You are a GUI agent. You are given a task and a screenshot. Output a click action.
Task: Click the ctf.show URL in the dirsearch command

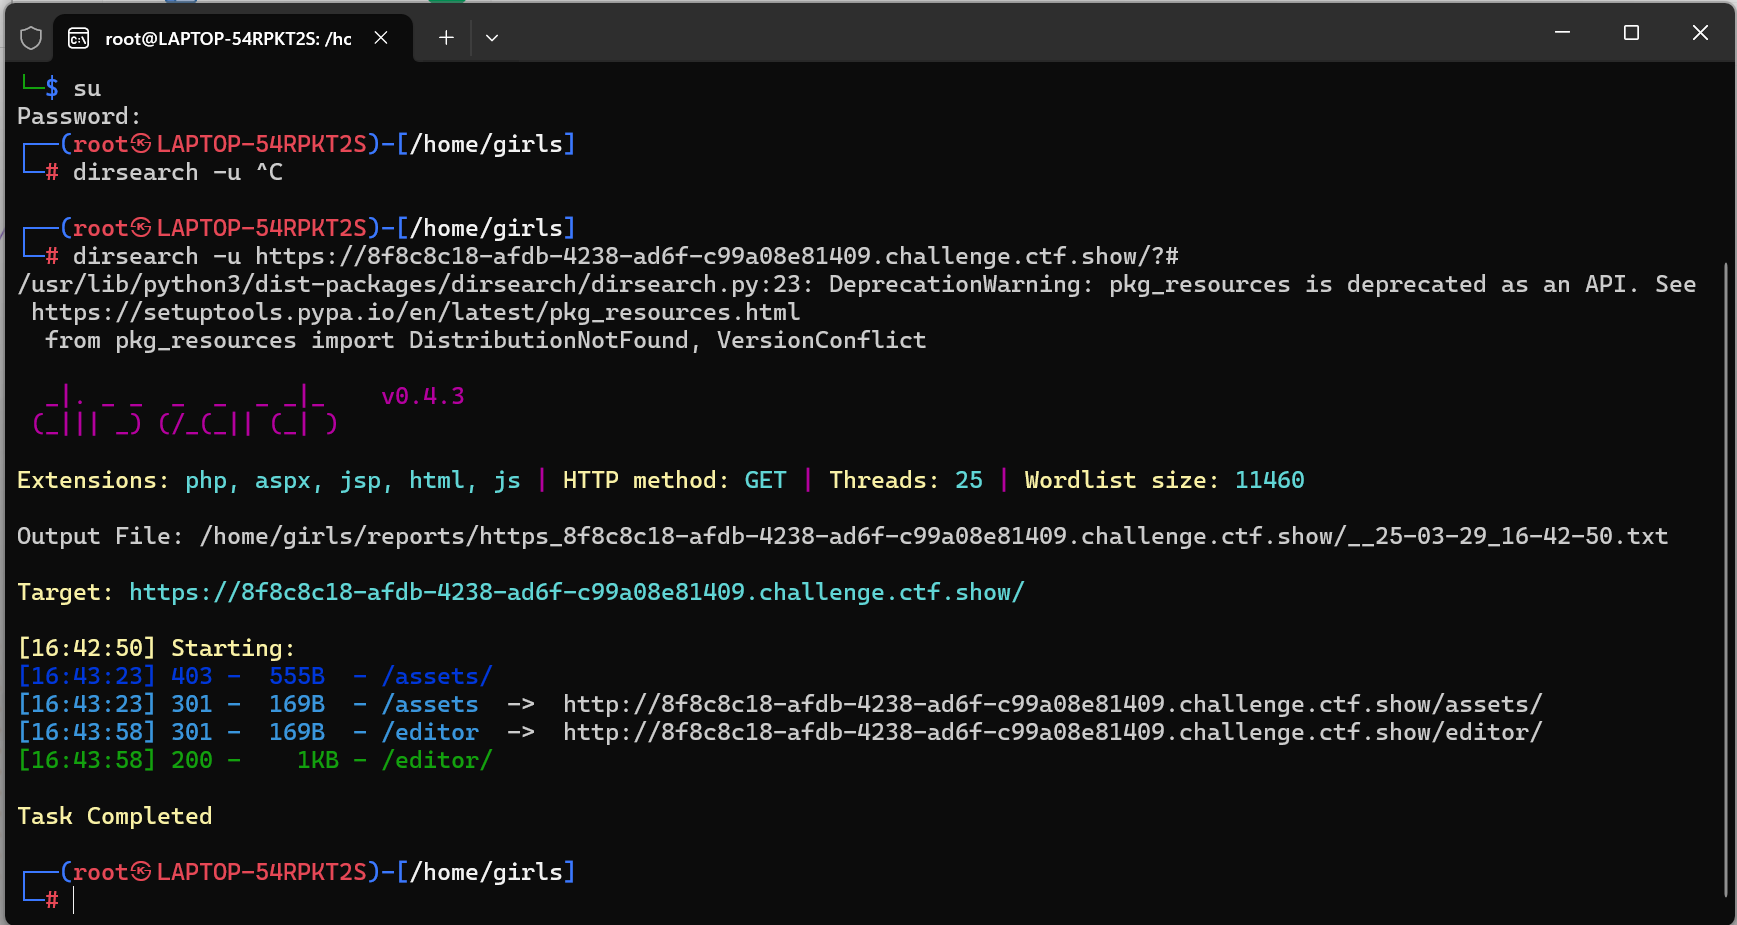pyautogui.click(x=717, y=256)
